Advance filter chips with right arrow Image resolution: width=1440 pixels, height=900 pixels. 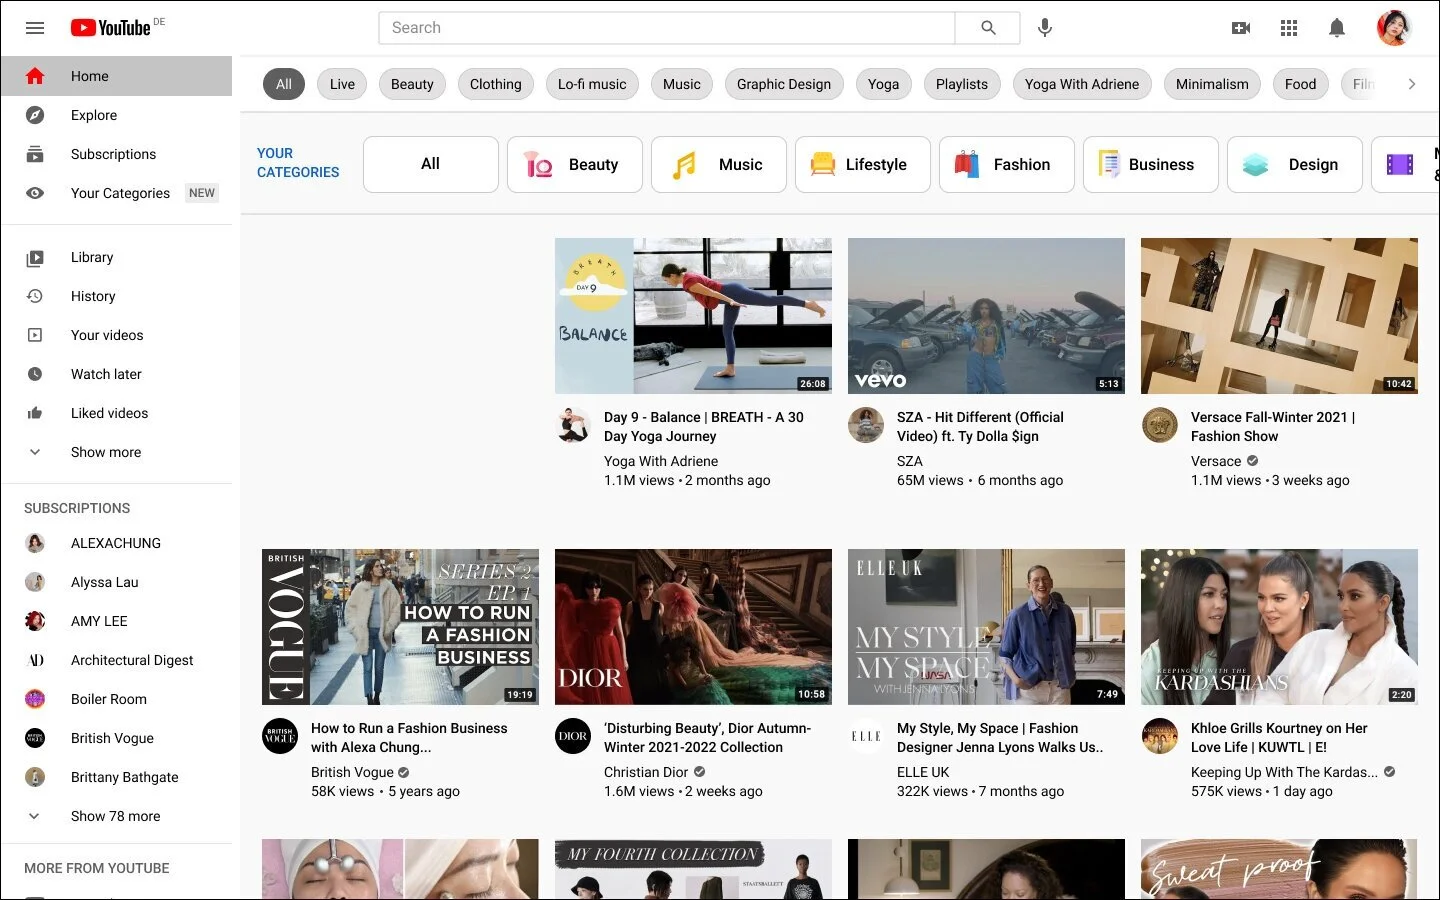(x=1411, y=84)
